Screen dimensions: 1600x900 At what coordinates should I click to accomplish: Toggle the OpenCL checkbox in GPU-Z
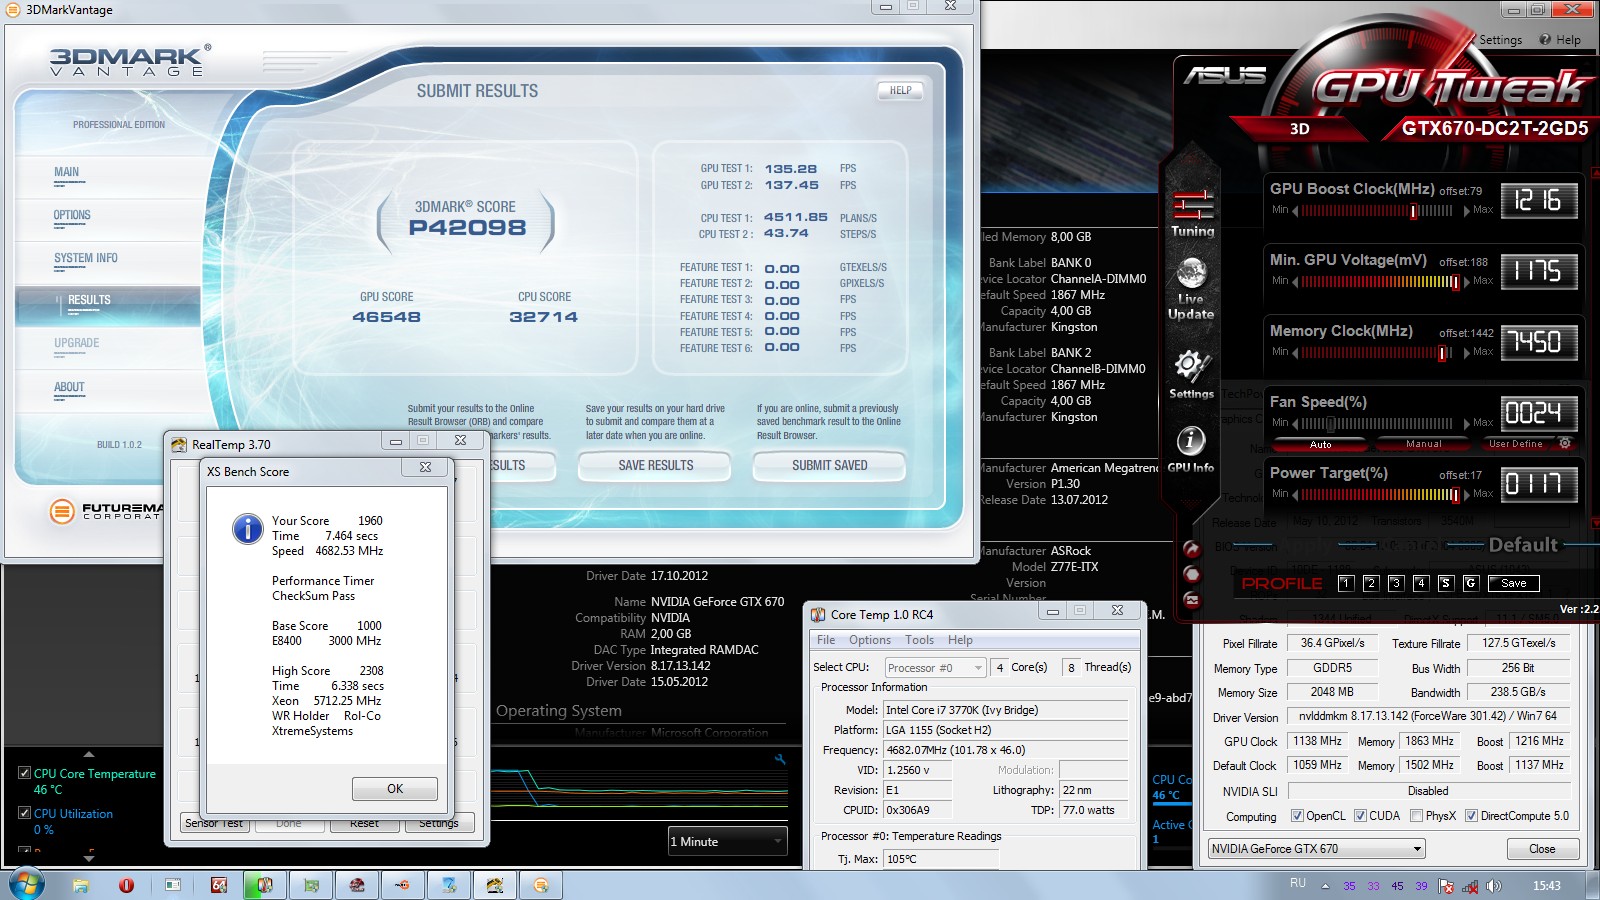[1297, 816]
